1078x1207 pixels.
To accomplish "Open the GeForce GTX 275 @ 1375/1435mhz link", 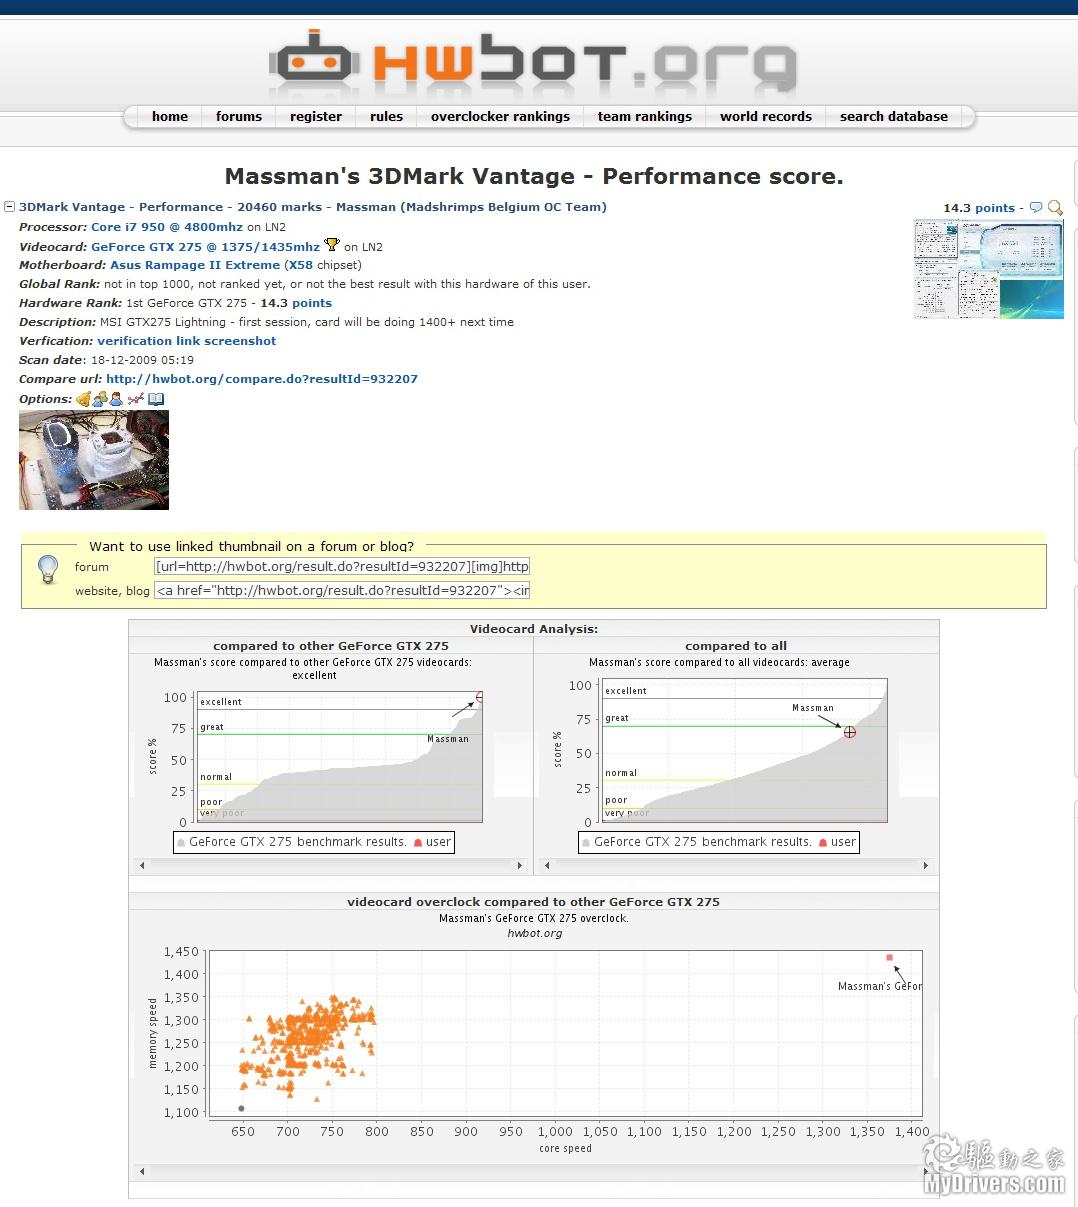I will coord(206,247).
